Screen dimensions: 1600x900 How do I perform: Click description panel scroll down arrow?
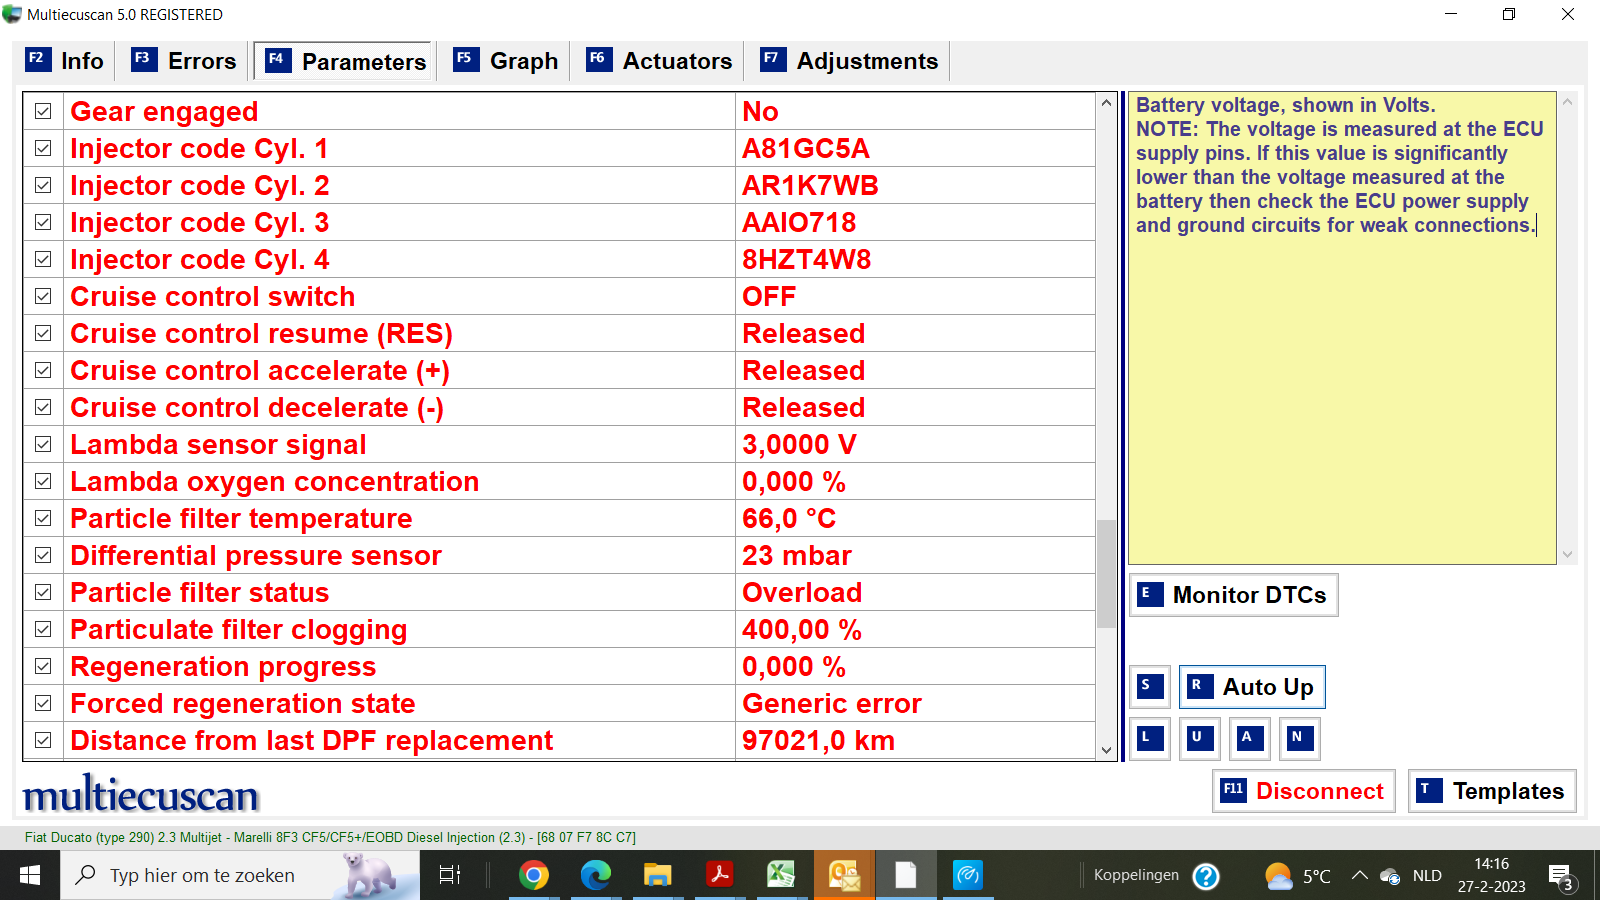click(x=1568, y=554)
